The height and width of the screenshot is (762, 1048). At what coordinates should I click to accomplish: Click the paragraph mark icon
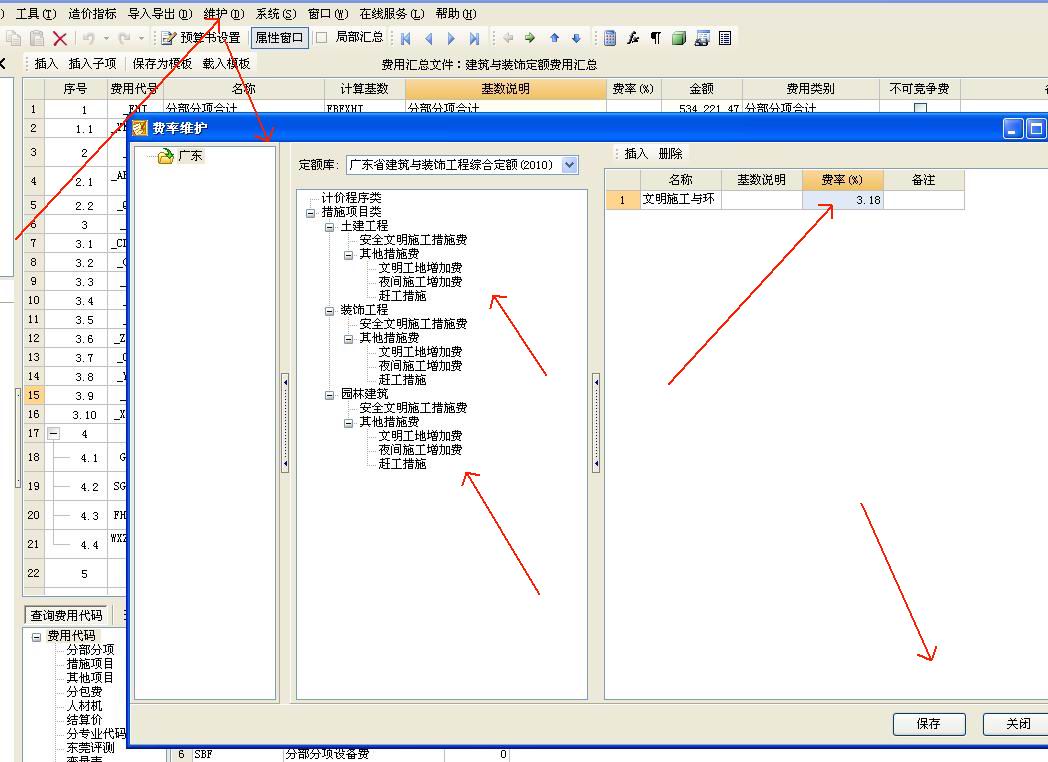point(656,38)
